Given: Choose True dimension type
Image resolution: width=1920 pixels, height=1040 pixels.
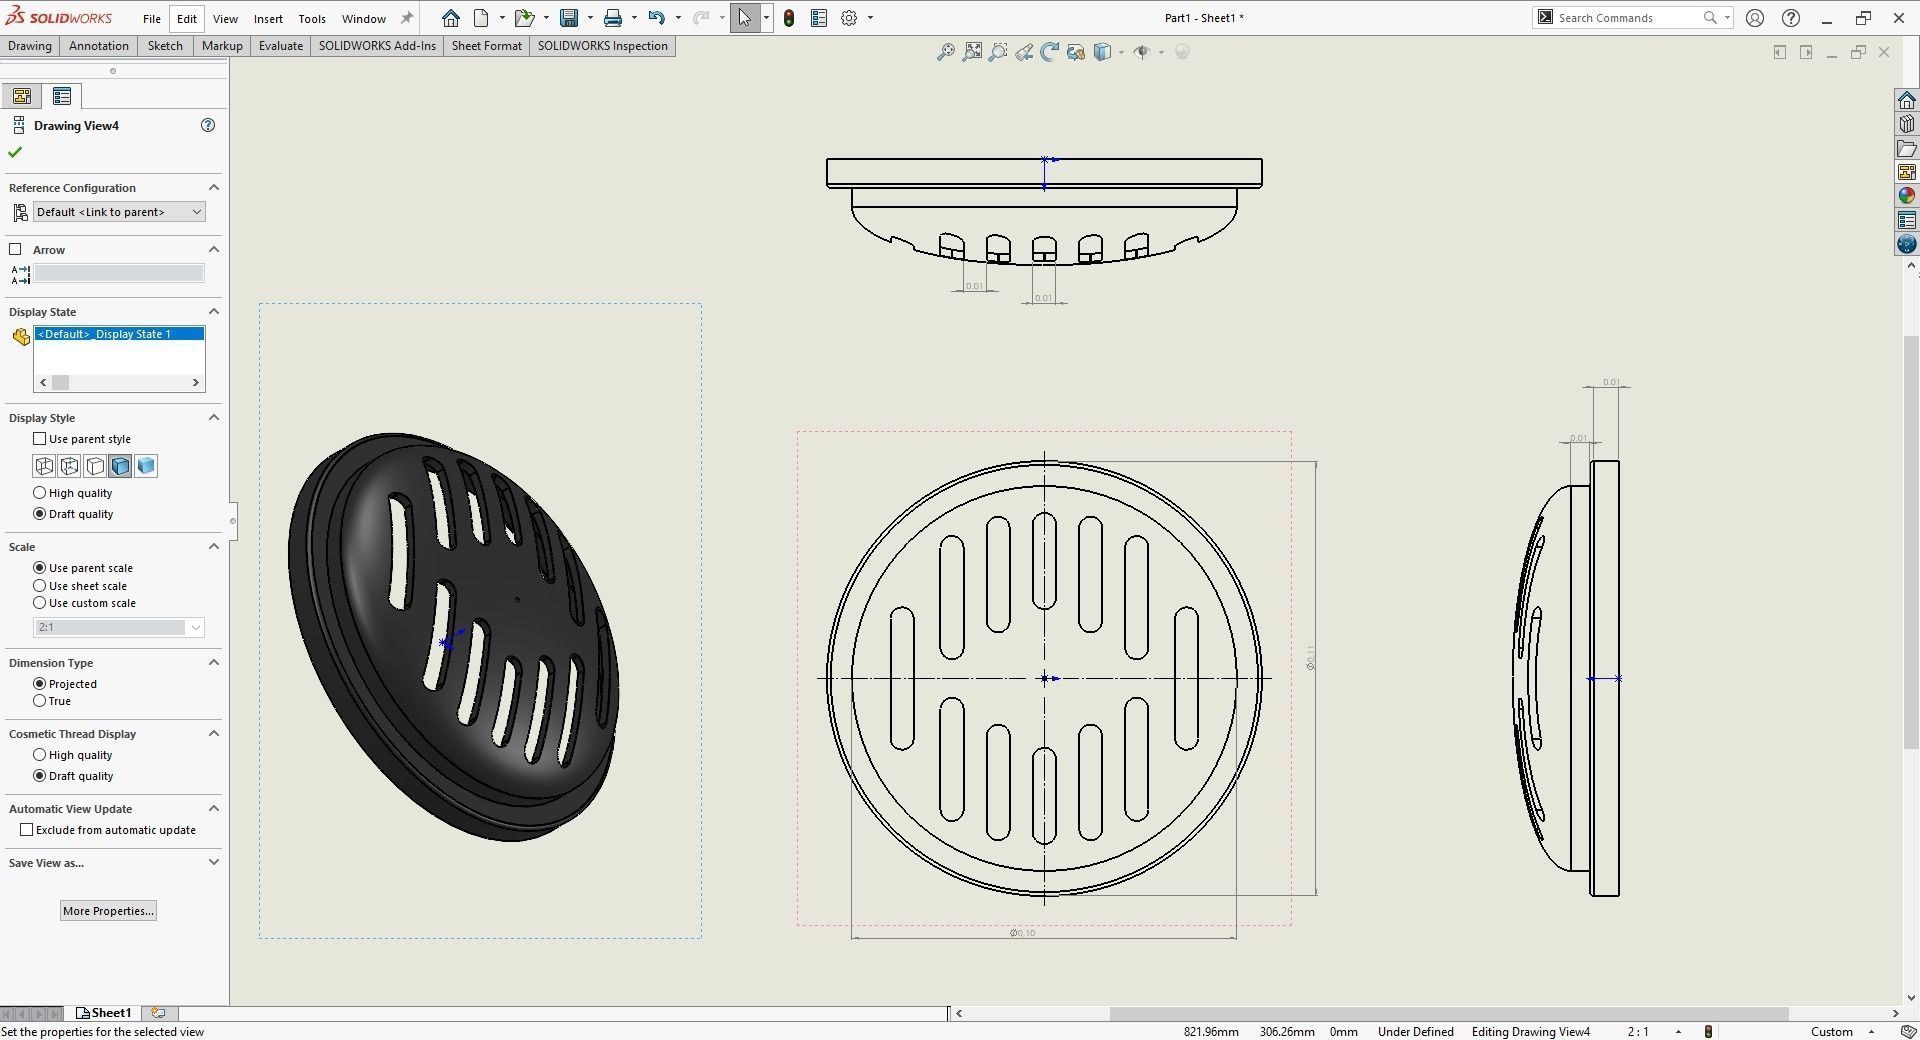Looking at the screenshot, I should tap(40, 701).
